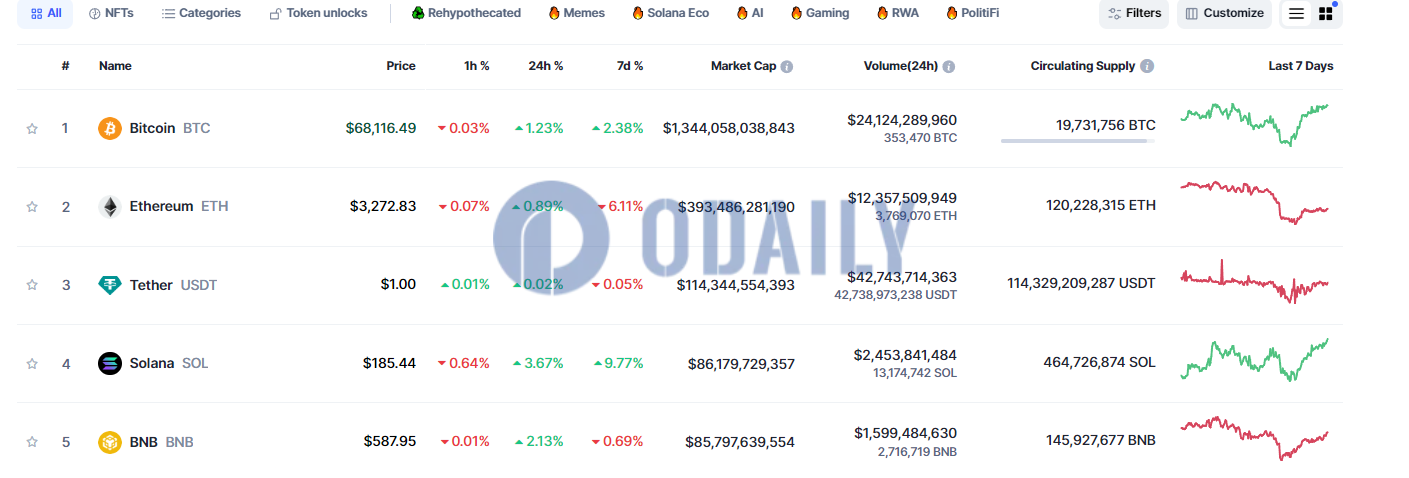Click the Solana logo icon
Viewport: 1409px width, 478px height.
[110, 363]
